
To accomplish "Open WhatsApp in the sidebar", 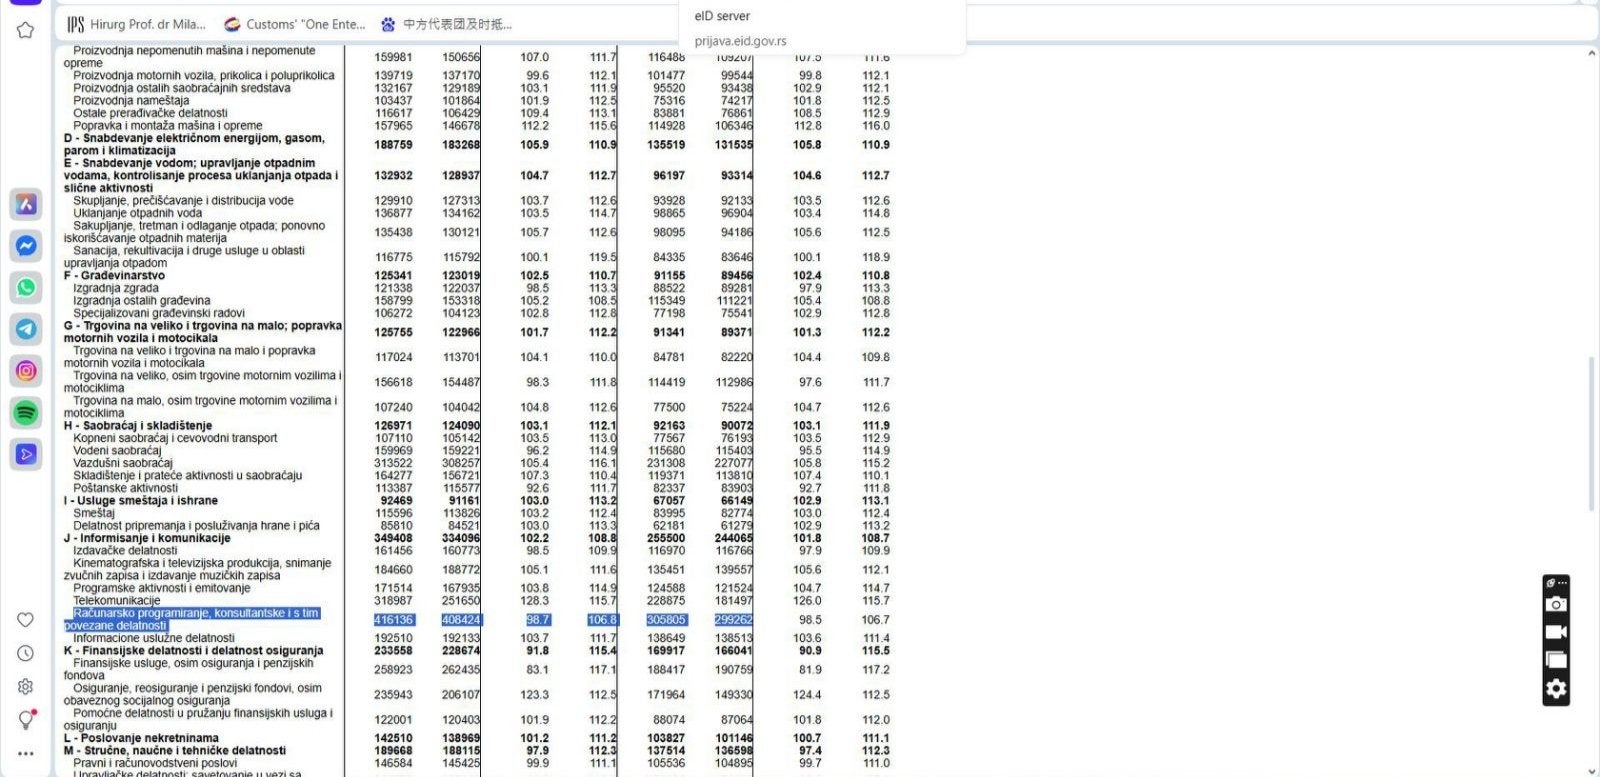I will [26, 287].
